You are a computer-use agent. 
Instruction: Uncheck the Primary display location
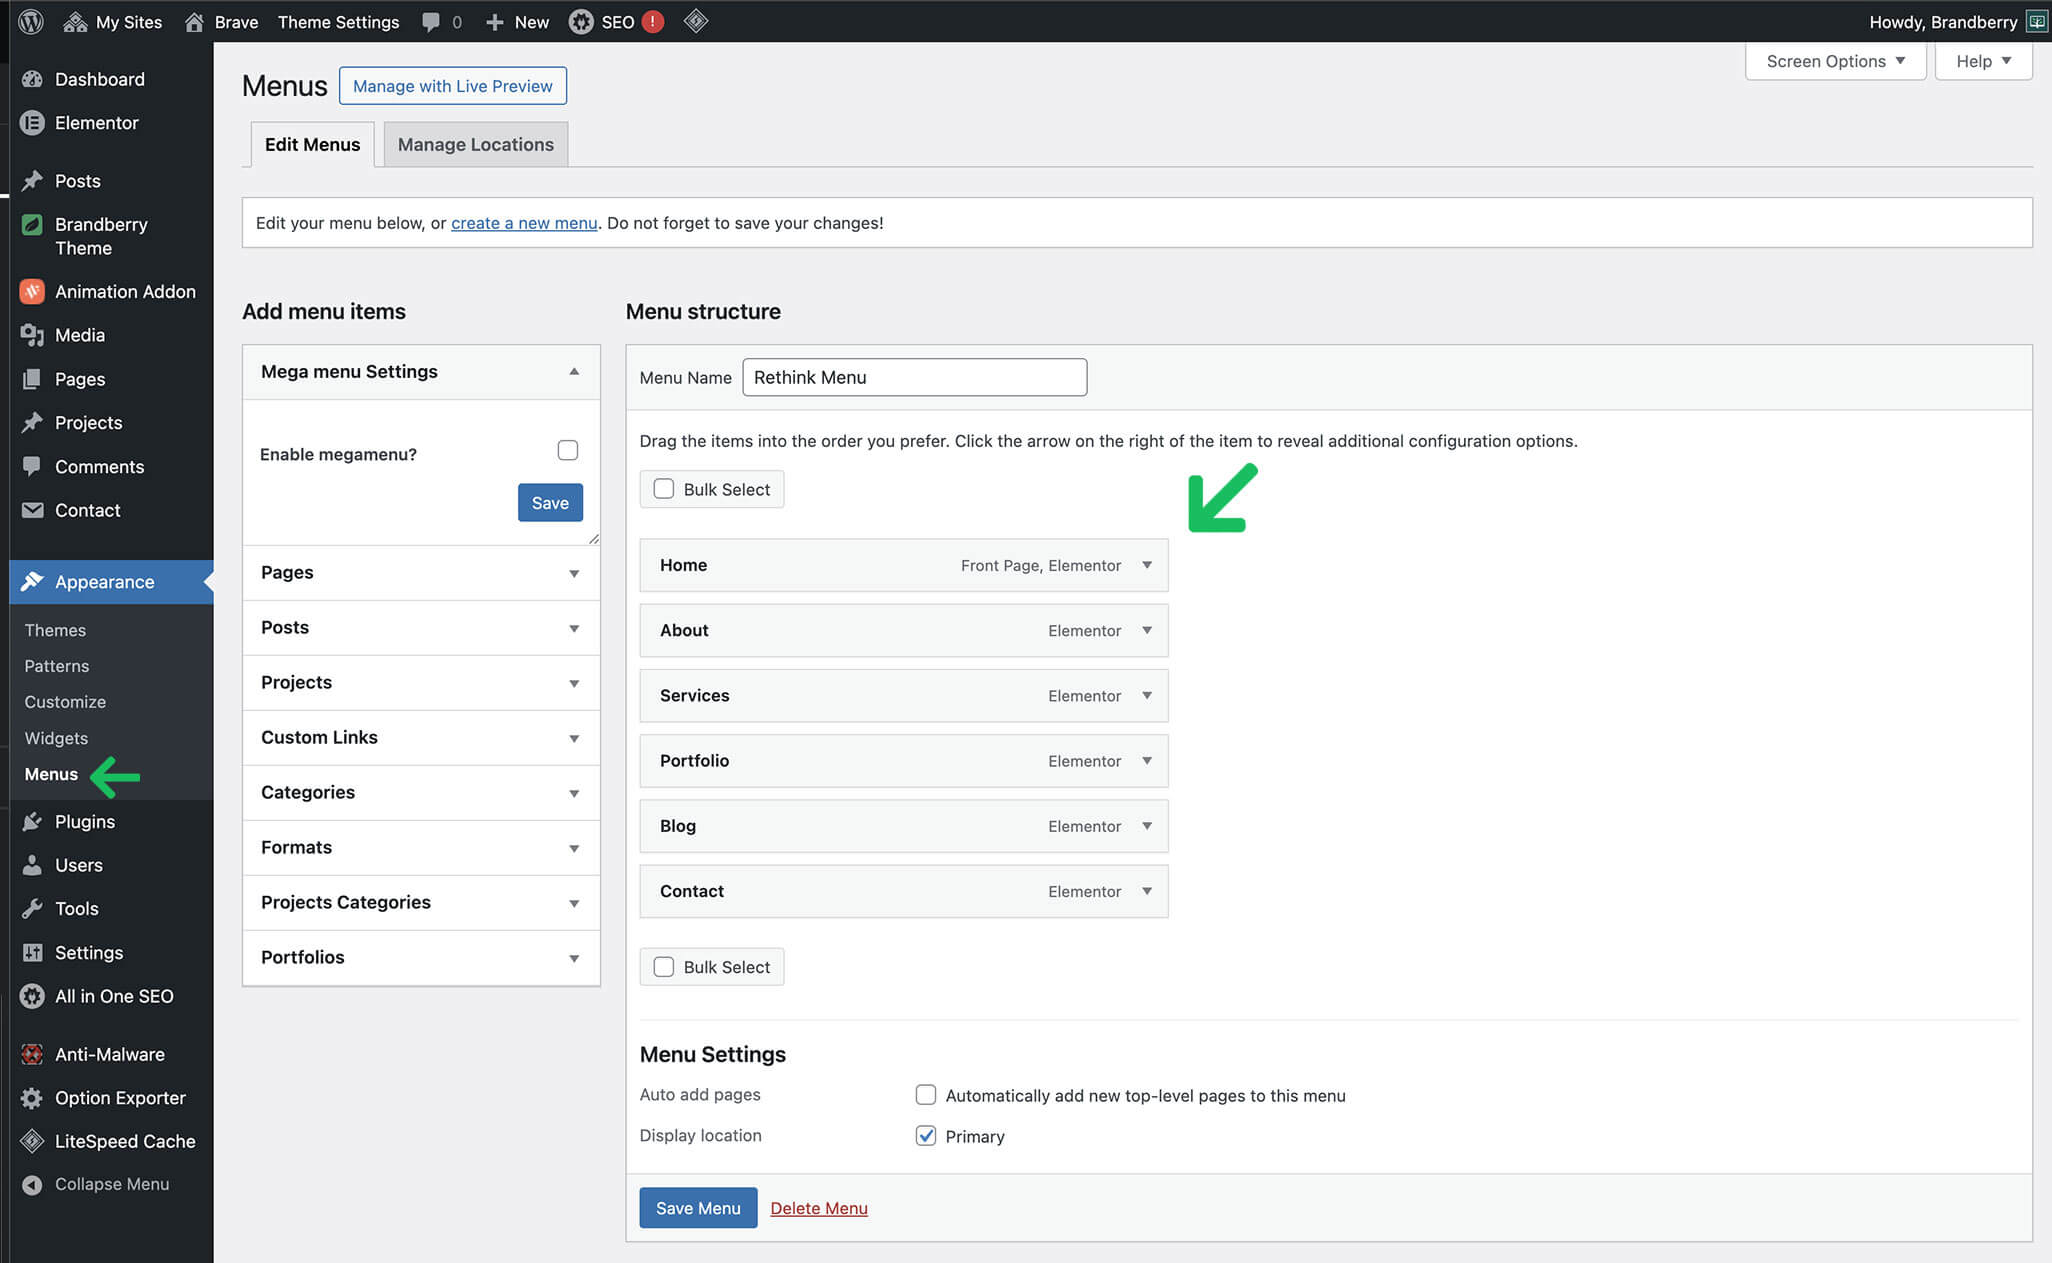pyautogui.click(x=926, y=1136)
